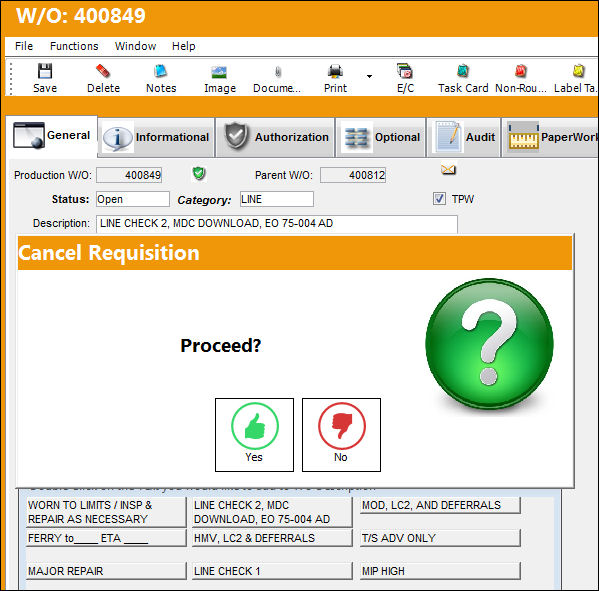Click the Category field showing LINE
Viewport: 599px width, 591px height.
point(277,199)
